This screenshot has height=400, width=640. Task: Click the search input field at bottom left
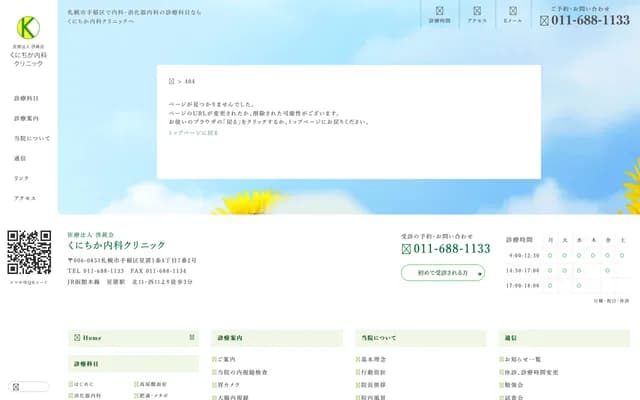click(x=32, y=387)
